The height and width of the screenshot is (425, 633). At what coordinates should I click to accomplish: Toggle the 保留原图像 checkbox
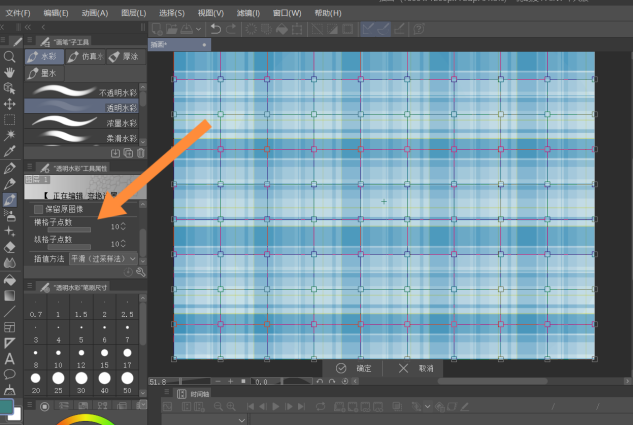click(x=39, y=209)
